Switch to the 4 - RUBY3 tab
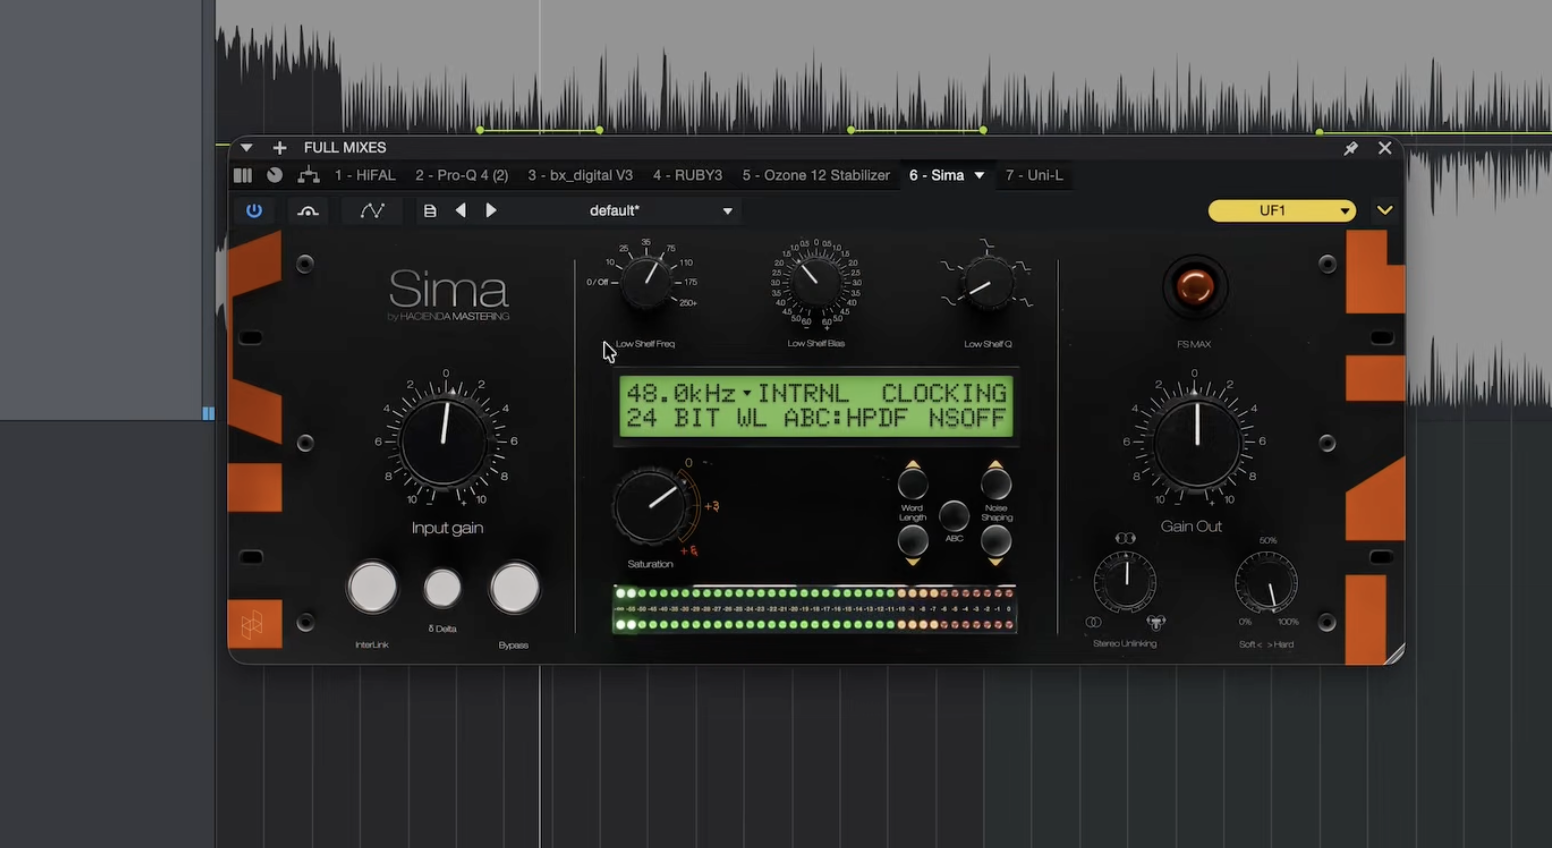Screen dimensions: 1552x848 tap(688, 176)
